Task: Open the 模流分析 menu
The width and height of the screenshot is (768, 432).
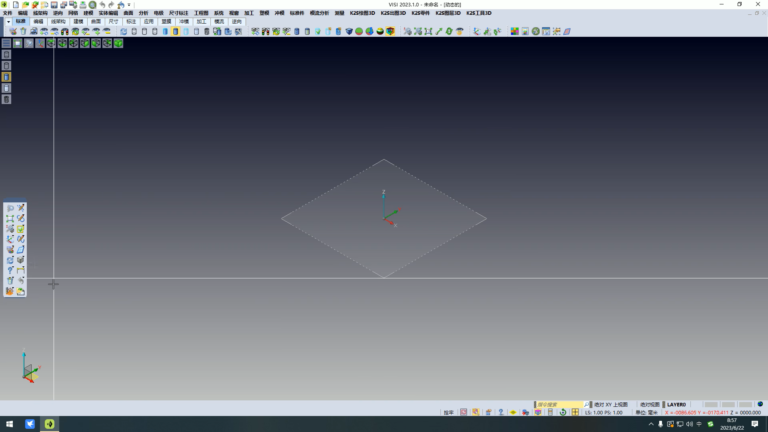Action: 319,13
